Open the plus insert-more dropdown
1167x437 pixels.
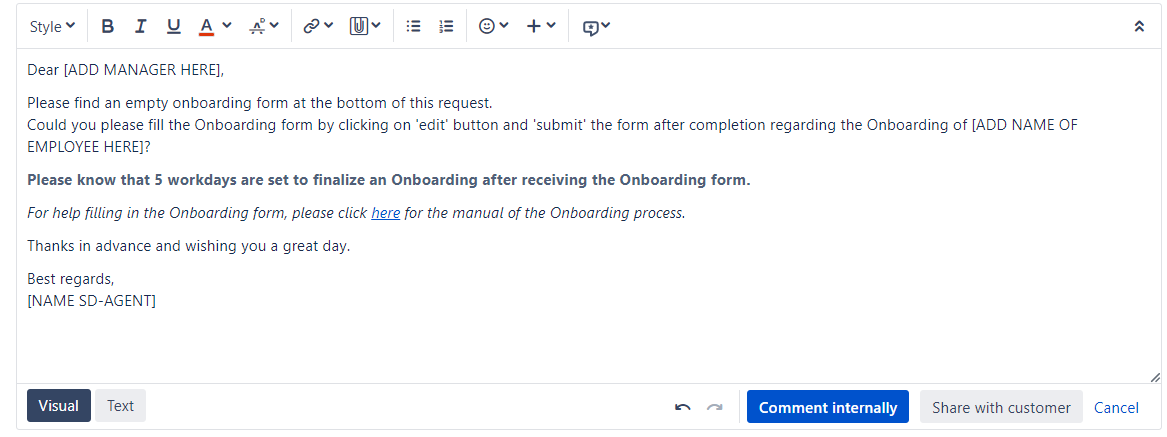click(541, 26)
